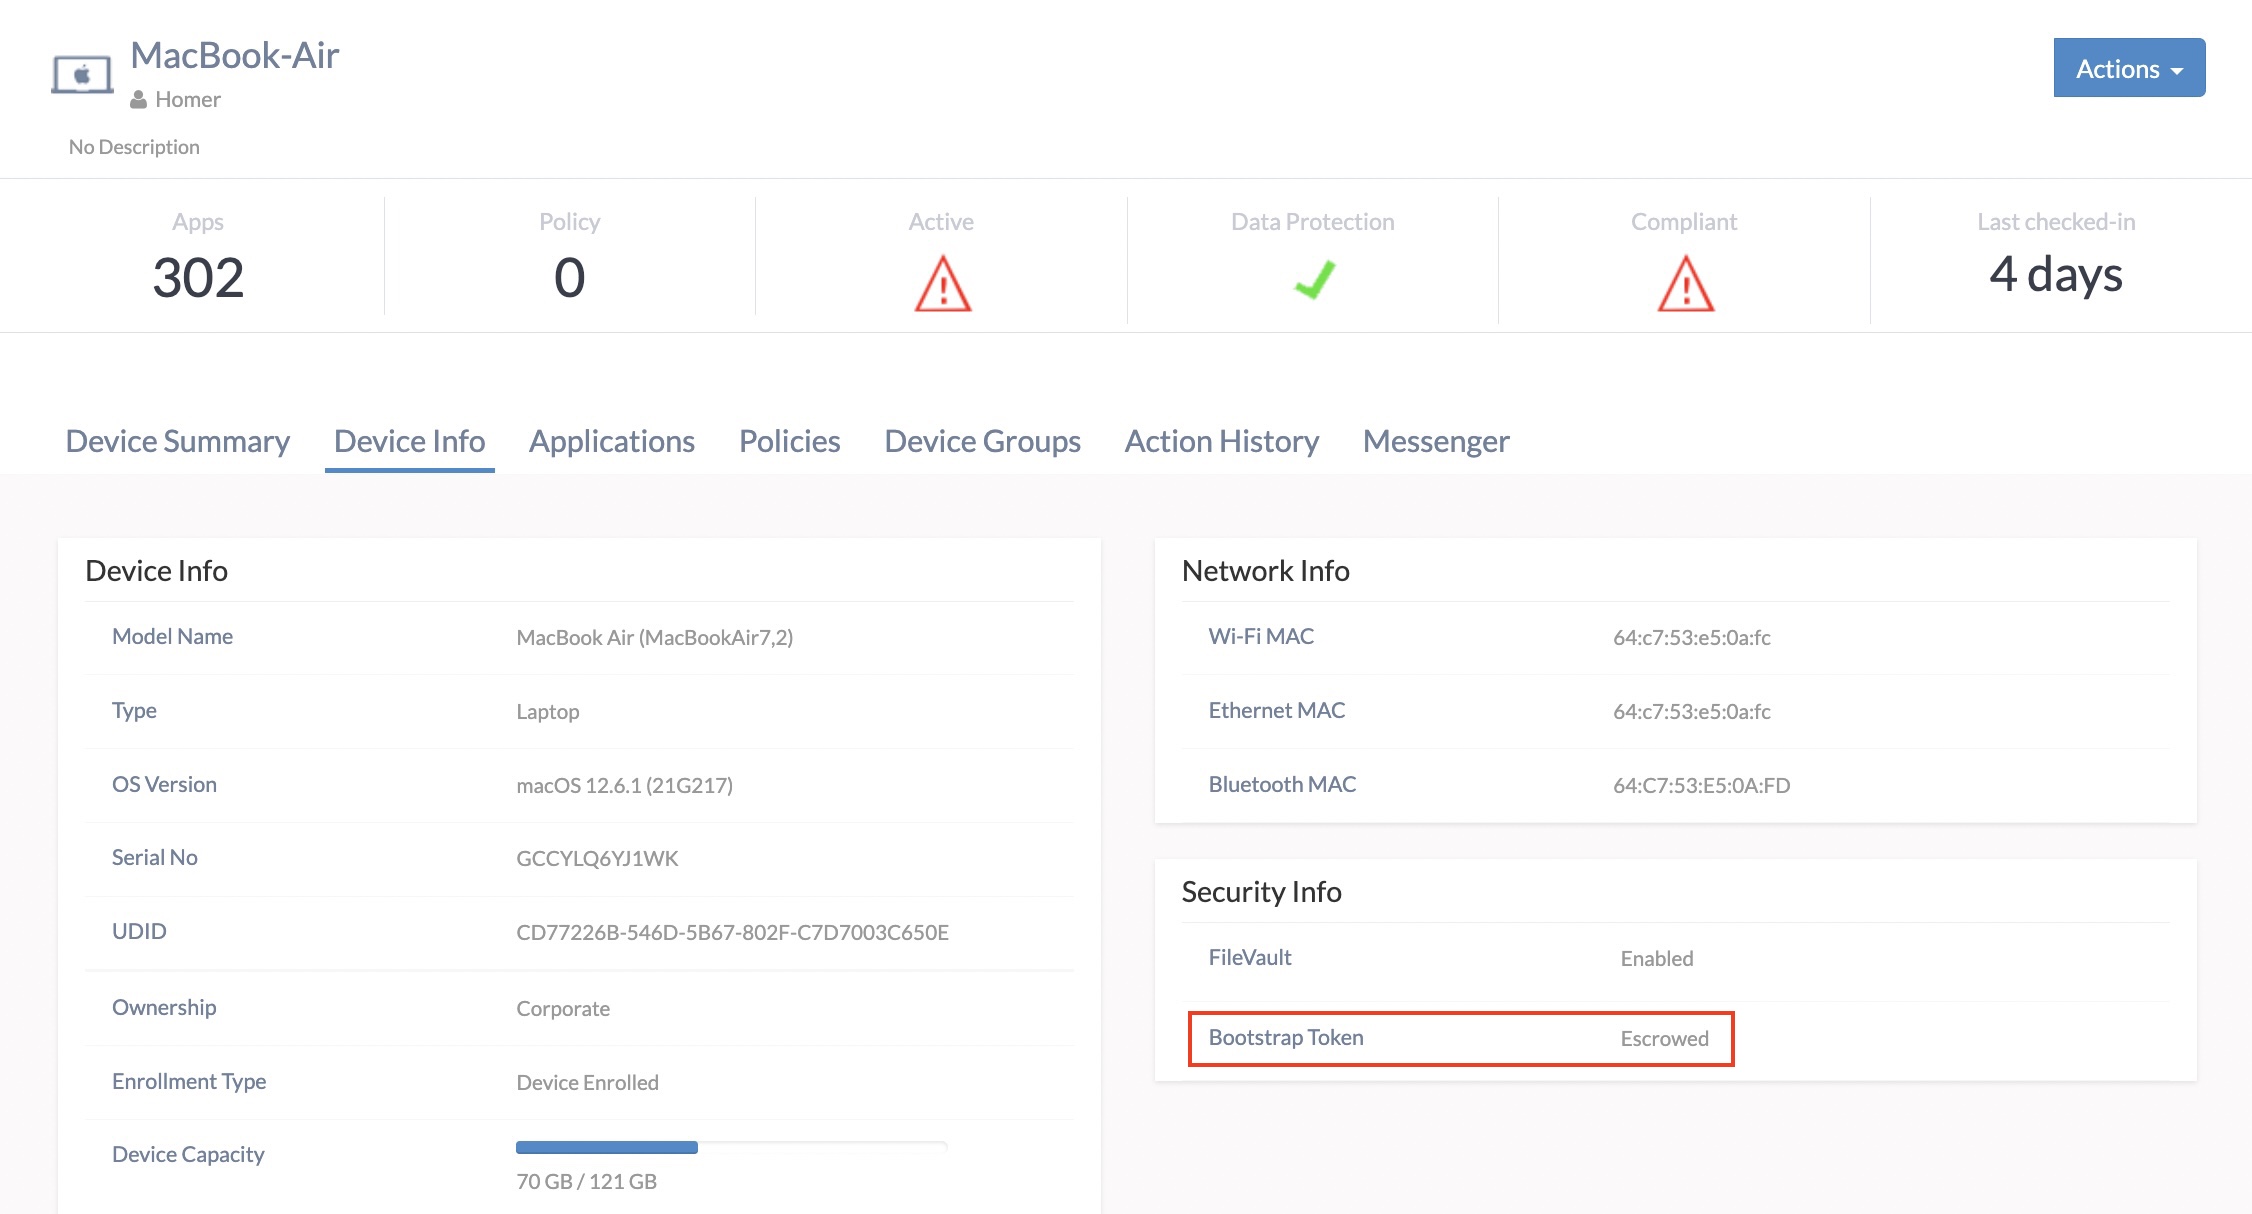This screenshot has height=1214, width=2252.
Task: Click the Network Info section heading
Action: click(1266, 571)
